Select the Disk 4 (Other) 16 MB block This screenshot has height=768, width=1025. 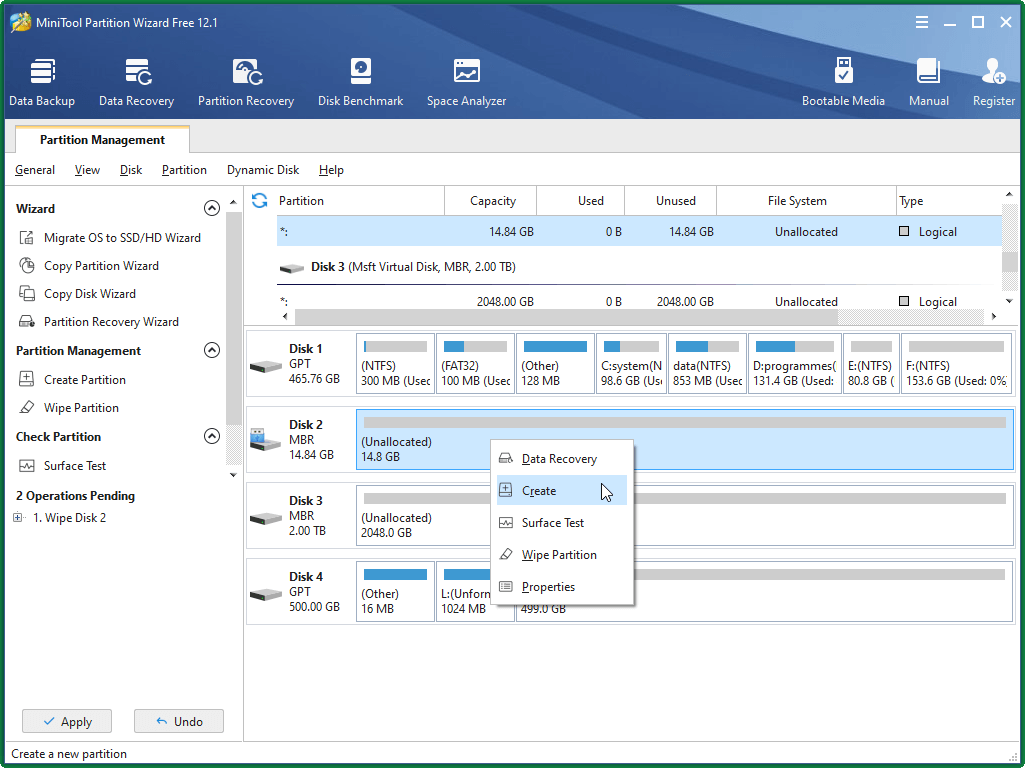395,592
